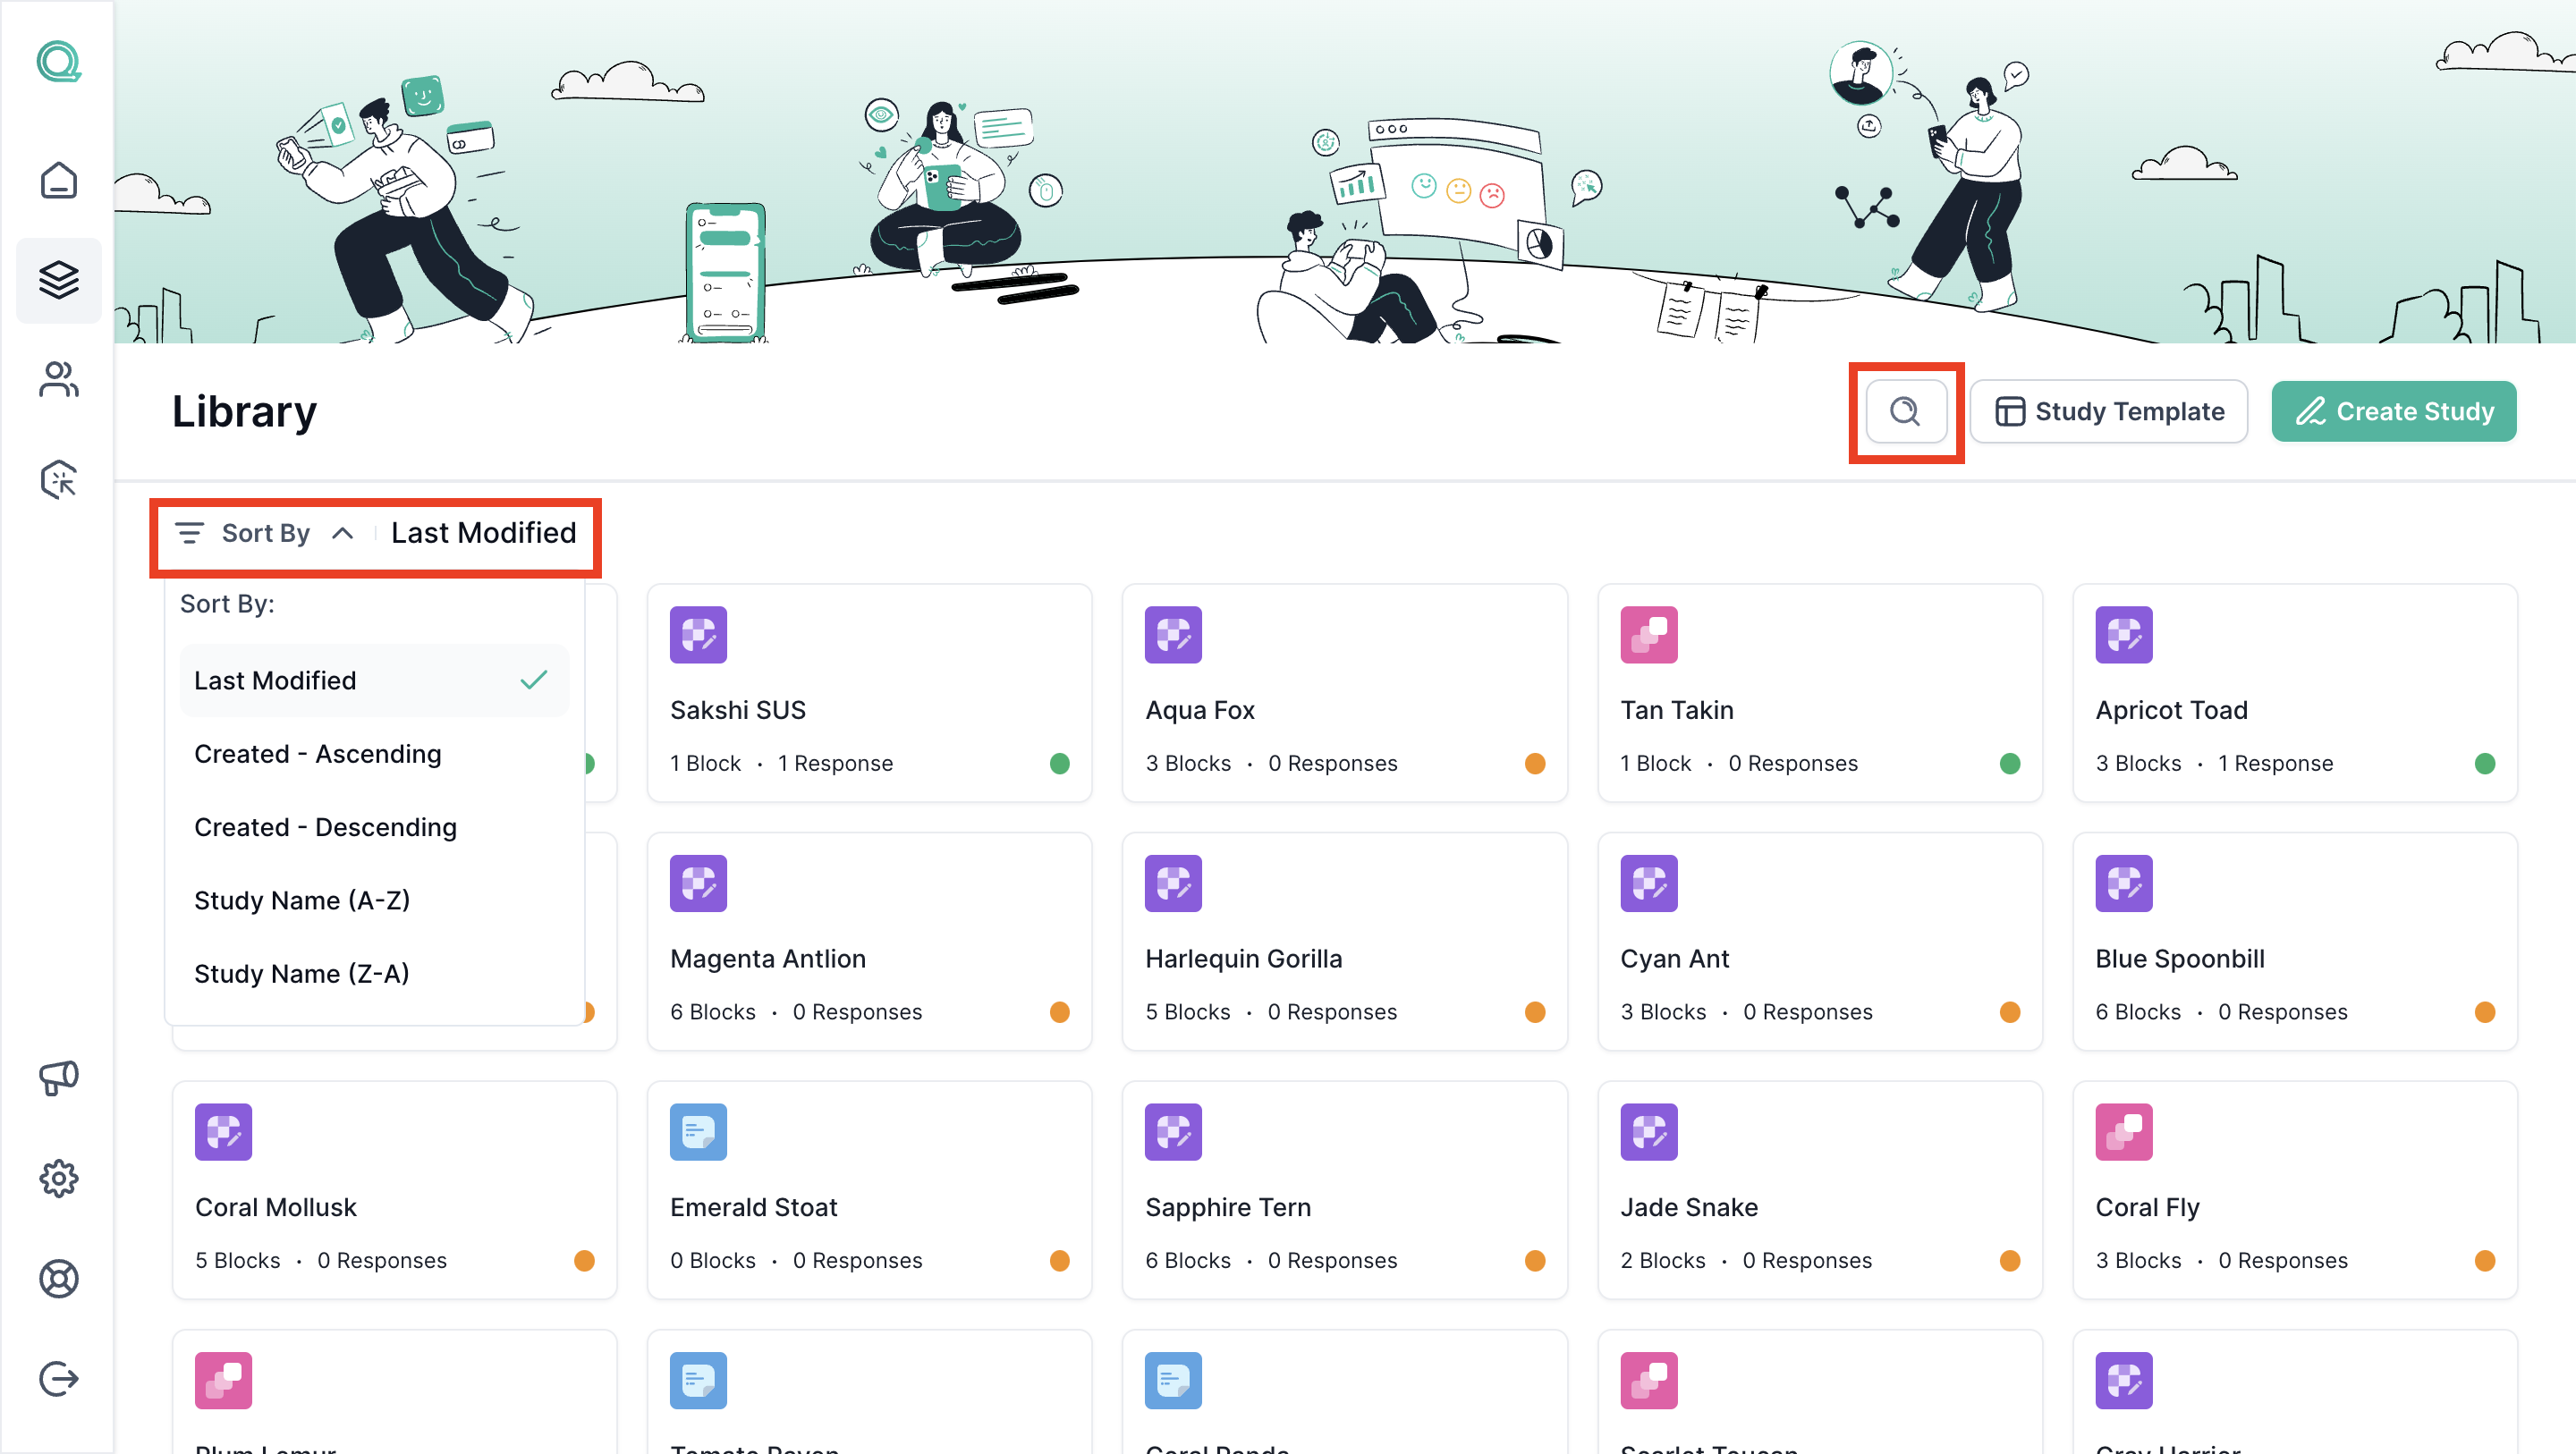2576x1454 pixels.
Task: Click the Cyan Ant study icon
Action: pos(1648,883)
